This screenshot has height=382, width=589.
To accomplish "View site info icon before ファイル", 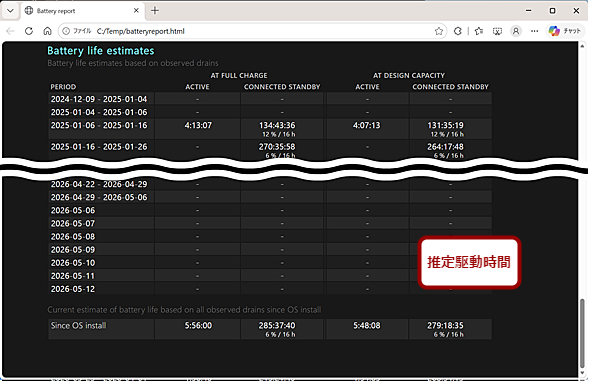I will coord(66,31).
